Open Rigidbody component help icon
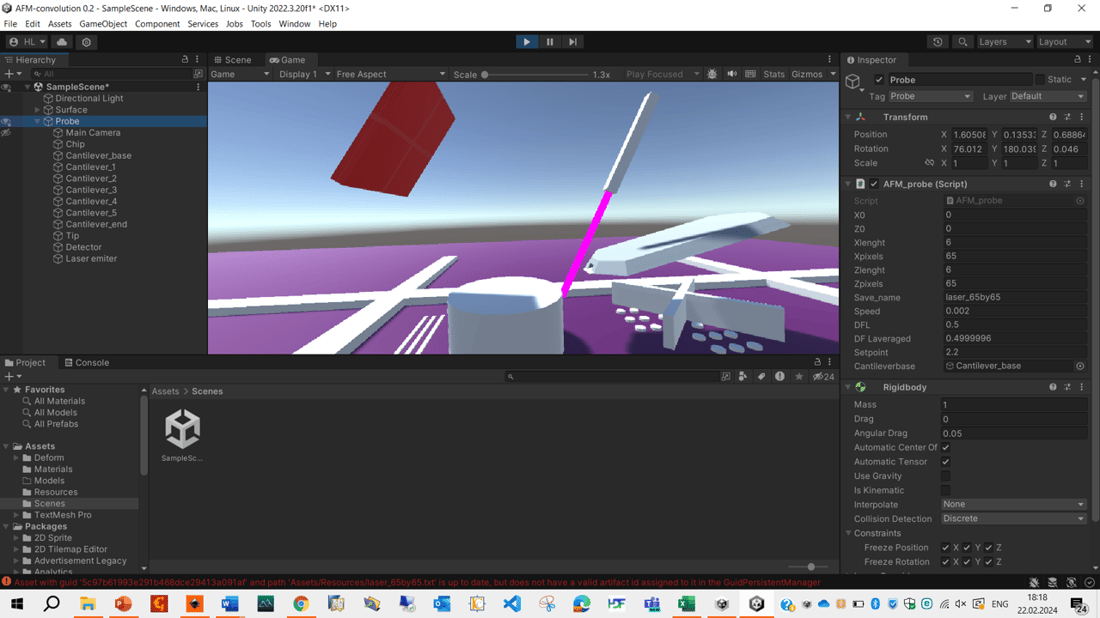The height and width of the screenshot is (618, 1100). point(1053,387)
